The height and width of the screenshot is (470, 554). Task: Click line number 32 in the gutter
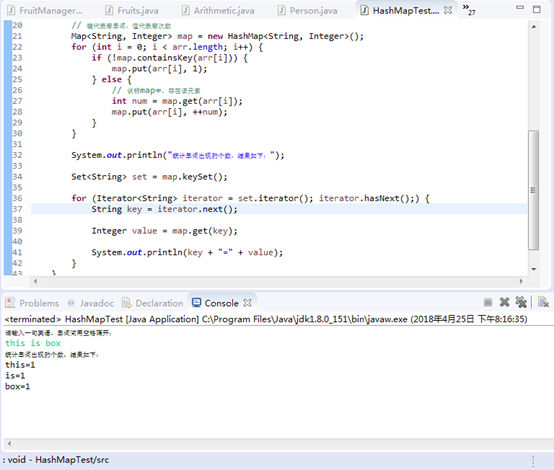tap(17, 155)
